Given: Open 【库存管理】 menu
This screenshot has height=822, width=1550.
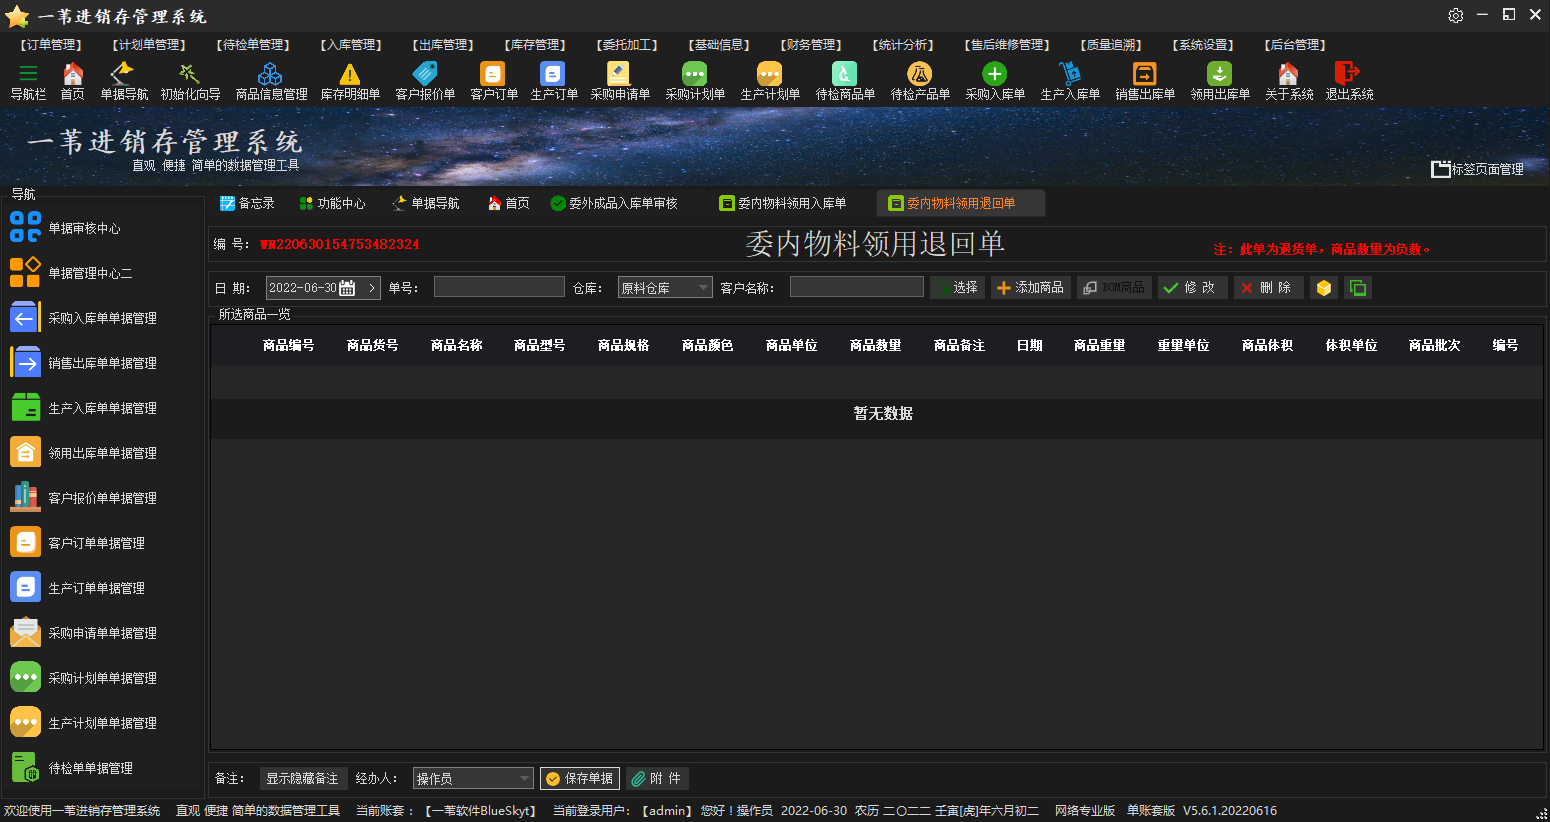Looking at the screenshot, I should pyautogui.click(x=535, y=45).
